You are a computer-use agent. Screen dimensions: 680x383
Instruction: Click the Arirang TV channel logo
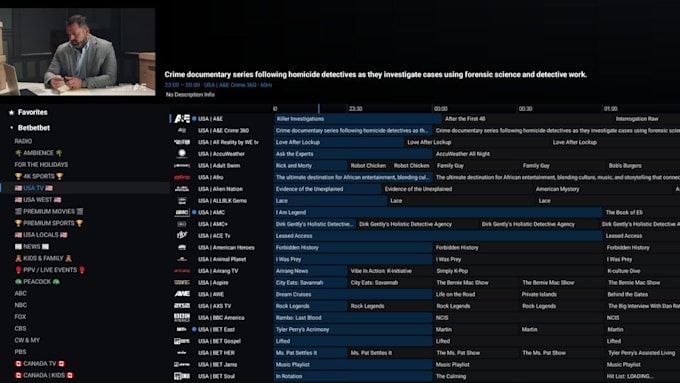tap(182, 271)
